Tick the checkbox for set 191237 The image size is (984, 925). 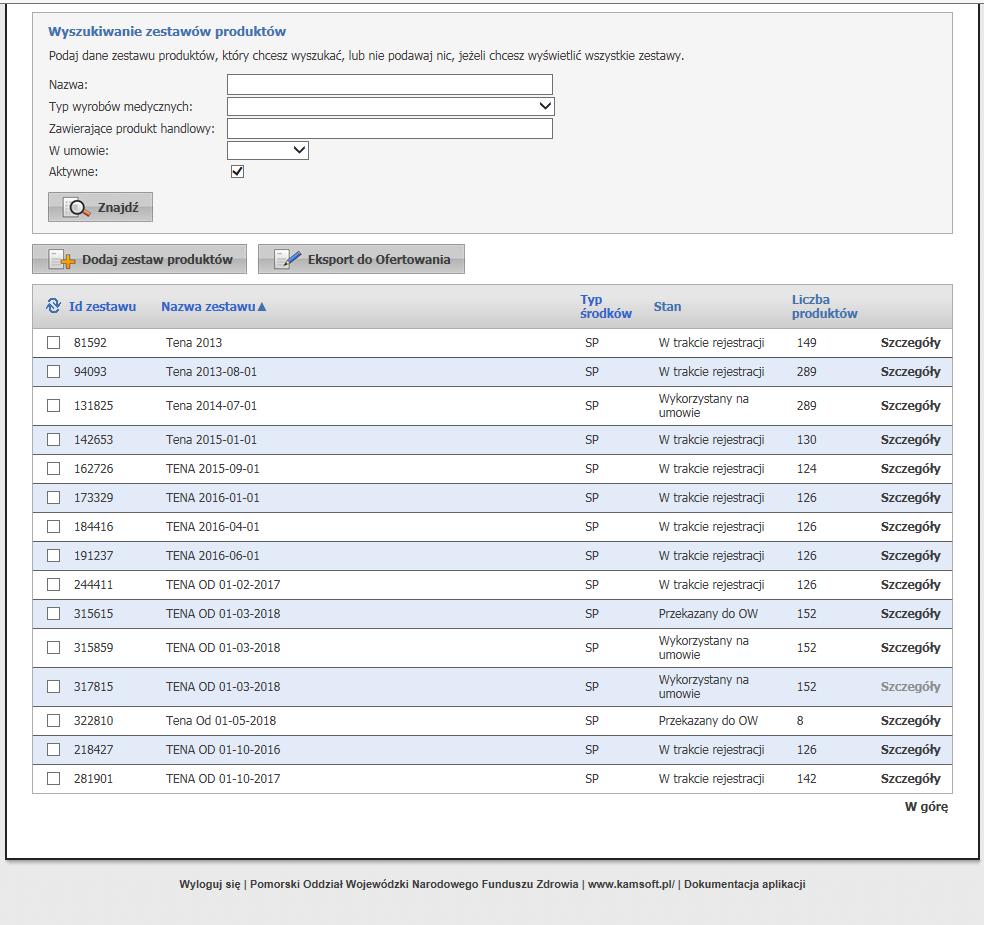point(54,555)
